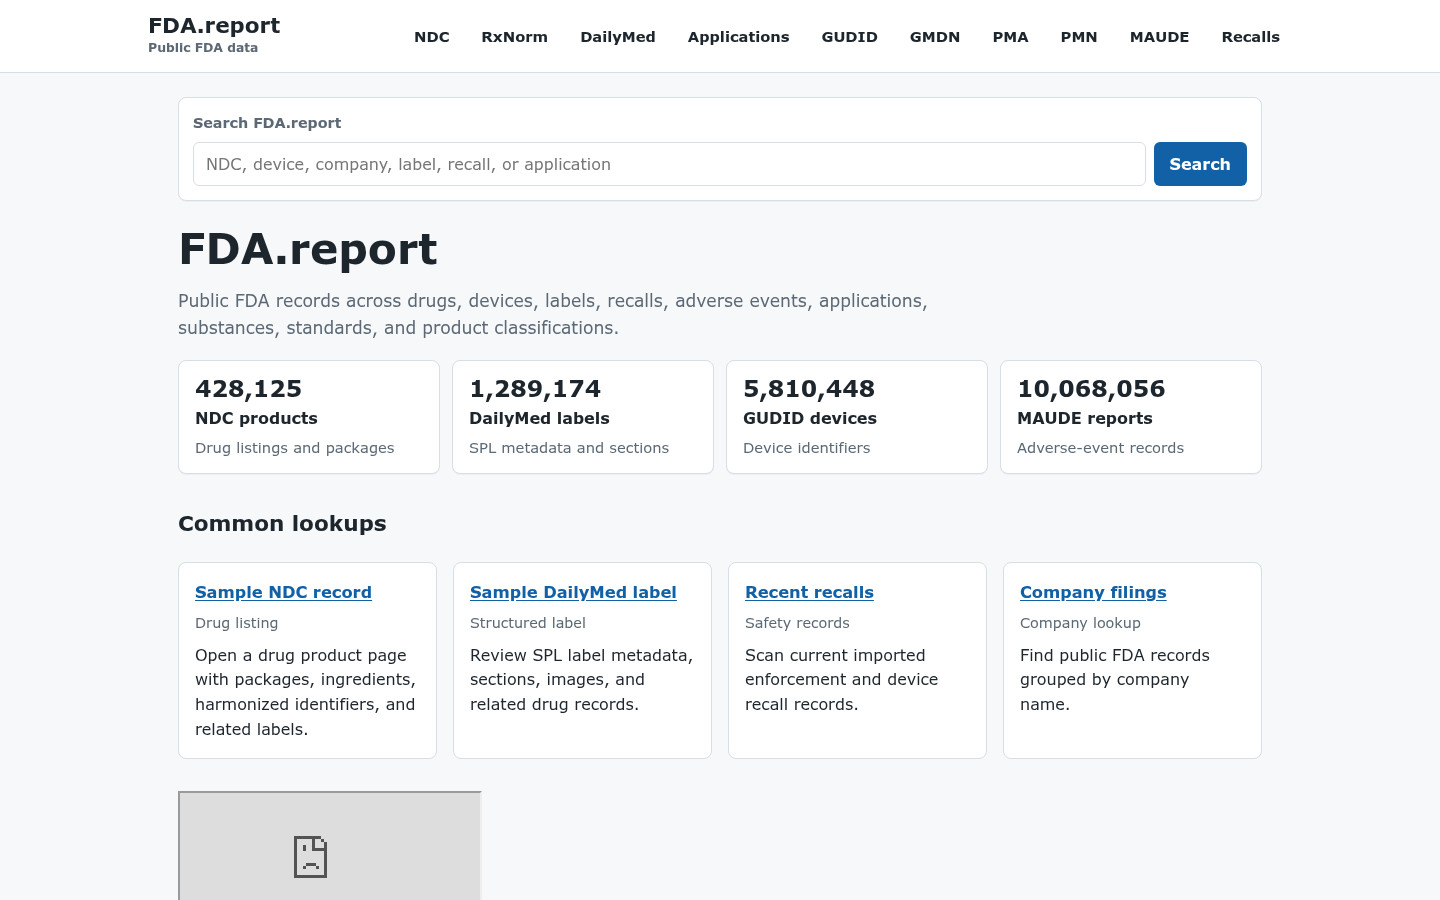Click the 'Public FDA data' tagline

coord(203,48)
